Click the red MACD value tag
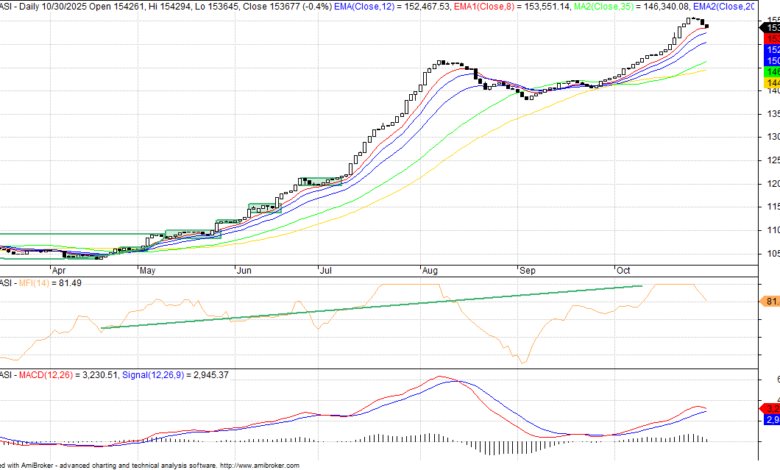 click(771, 407)
